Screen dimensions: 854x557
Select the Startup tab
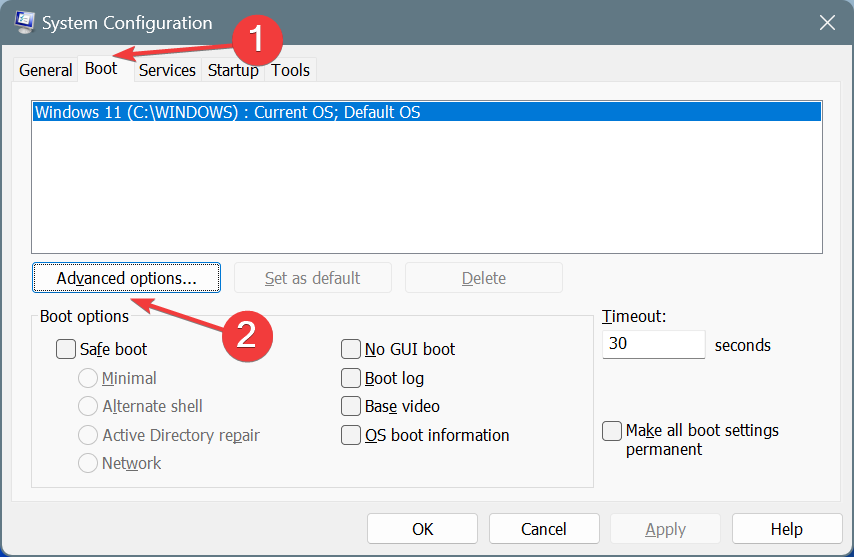[x=233, y=70]
